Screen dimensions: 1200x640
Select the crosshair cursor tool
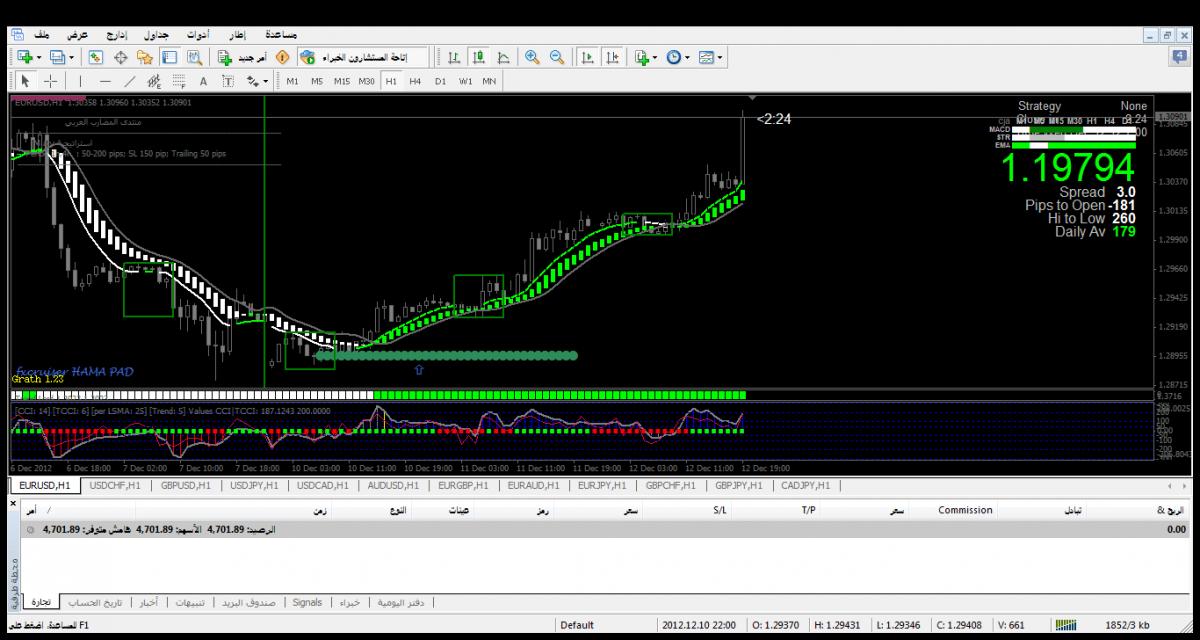pos(50,81)
